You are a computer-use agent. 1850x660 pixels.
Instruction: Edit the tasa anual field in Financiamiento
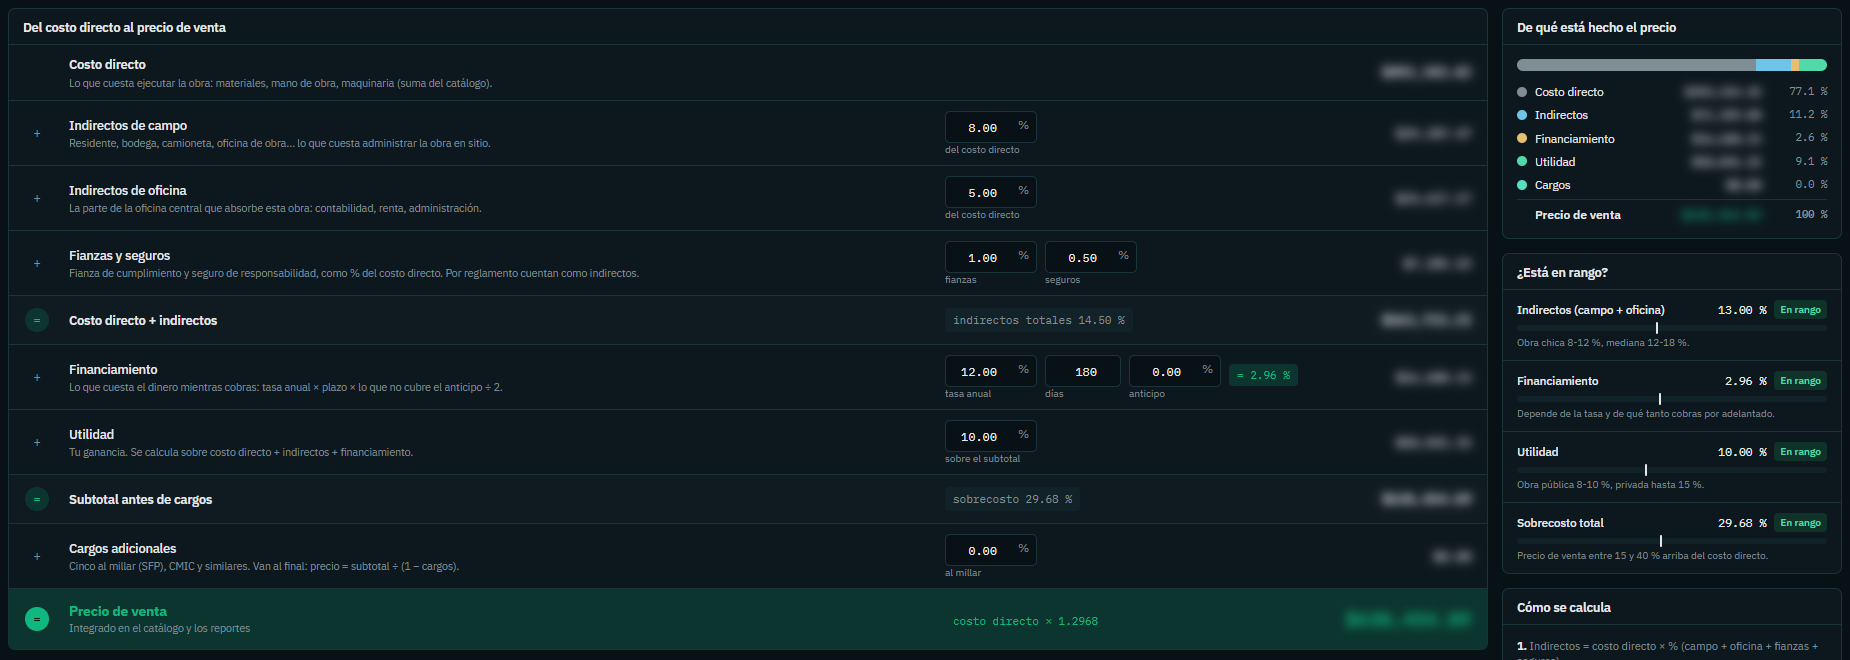point(990,371)
